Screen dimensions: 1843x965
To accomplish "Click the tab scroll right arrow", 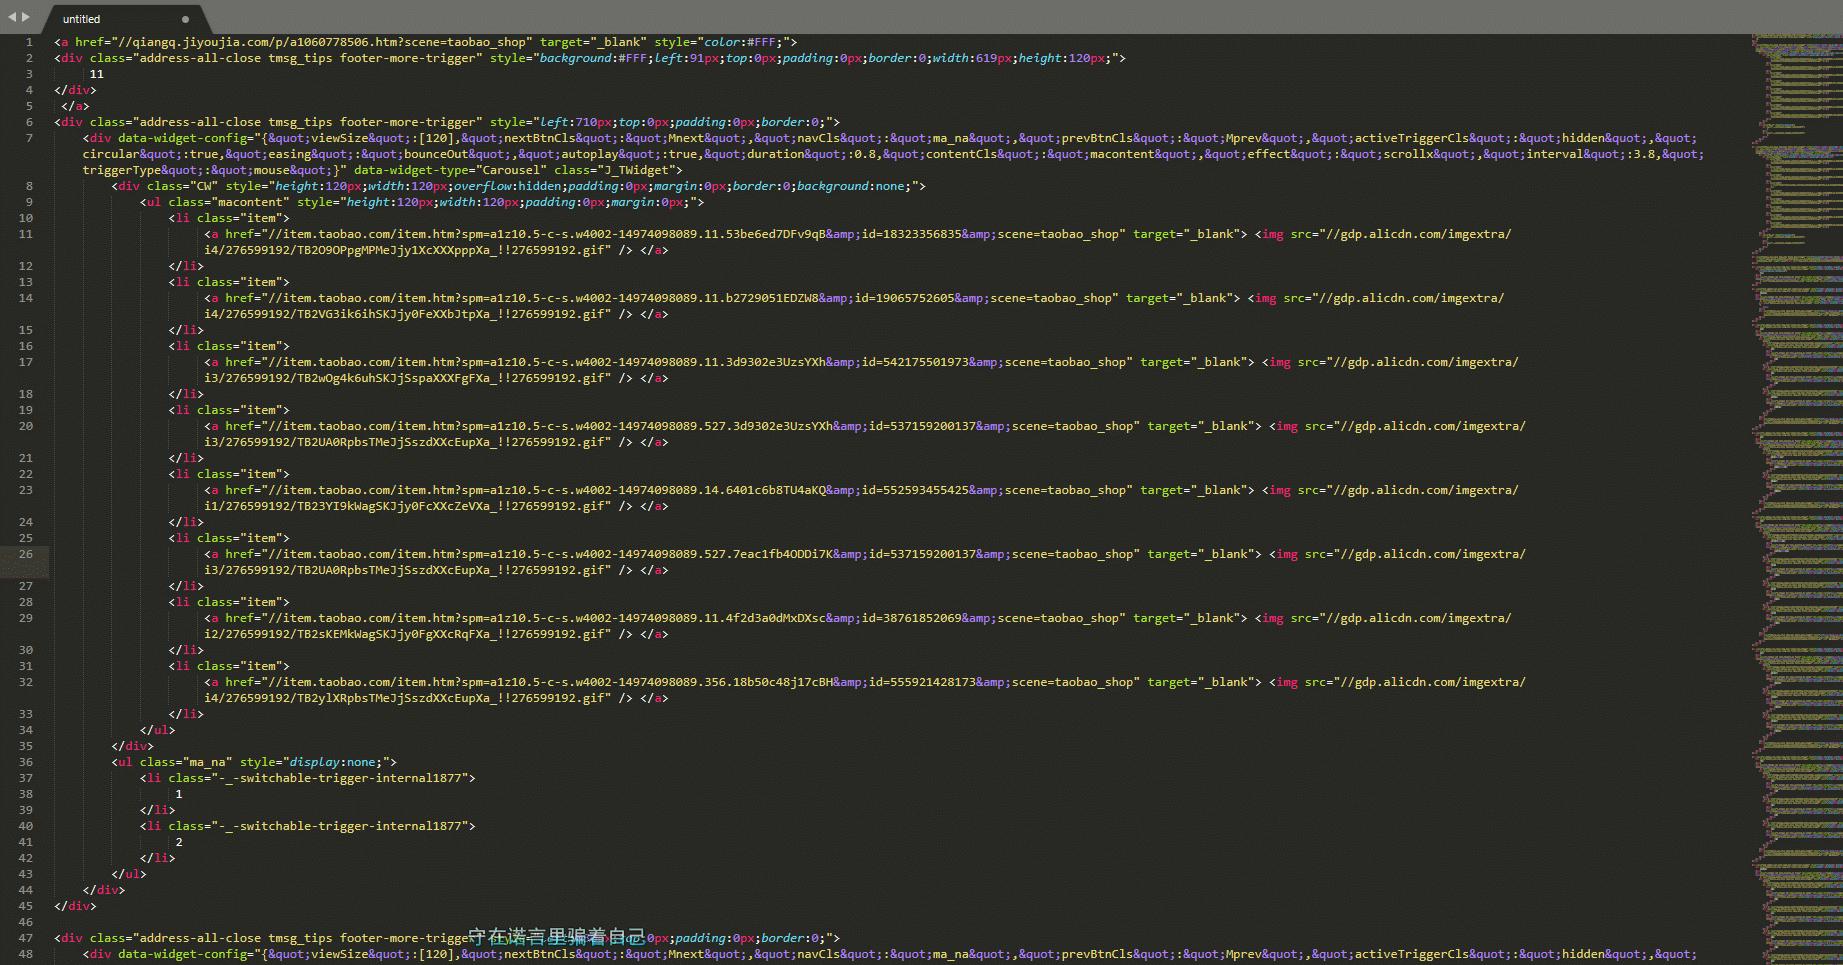I will coord(26,17).
